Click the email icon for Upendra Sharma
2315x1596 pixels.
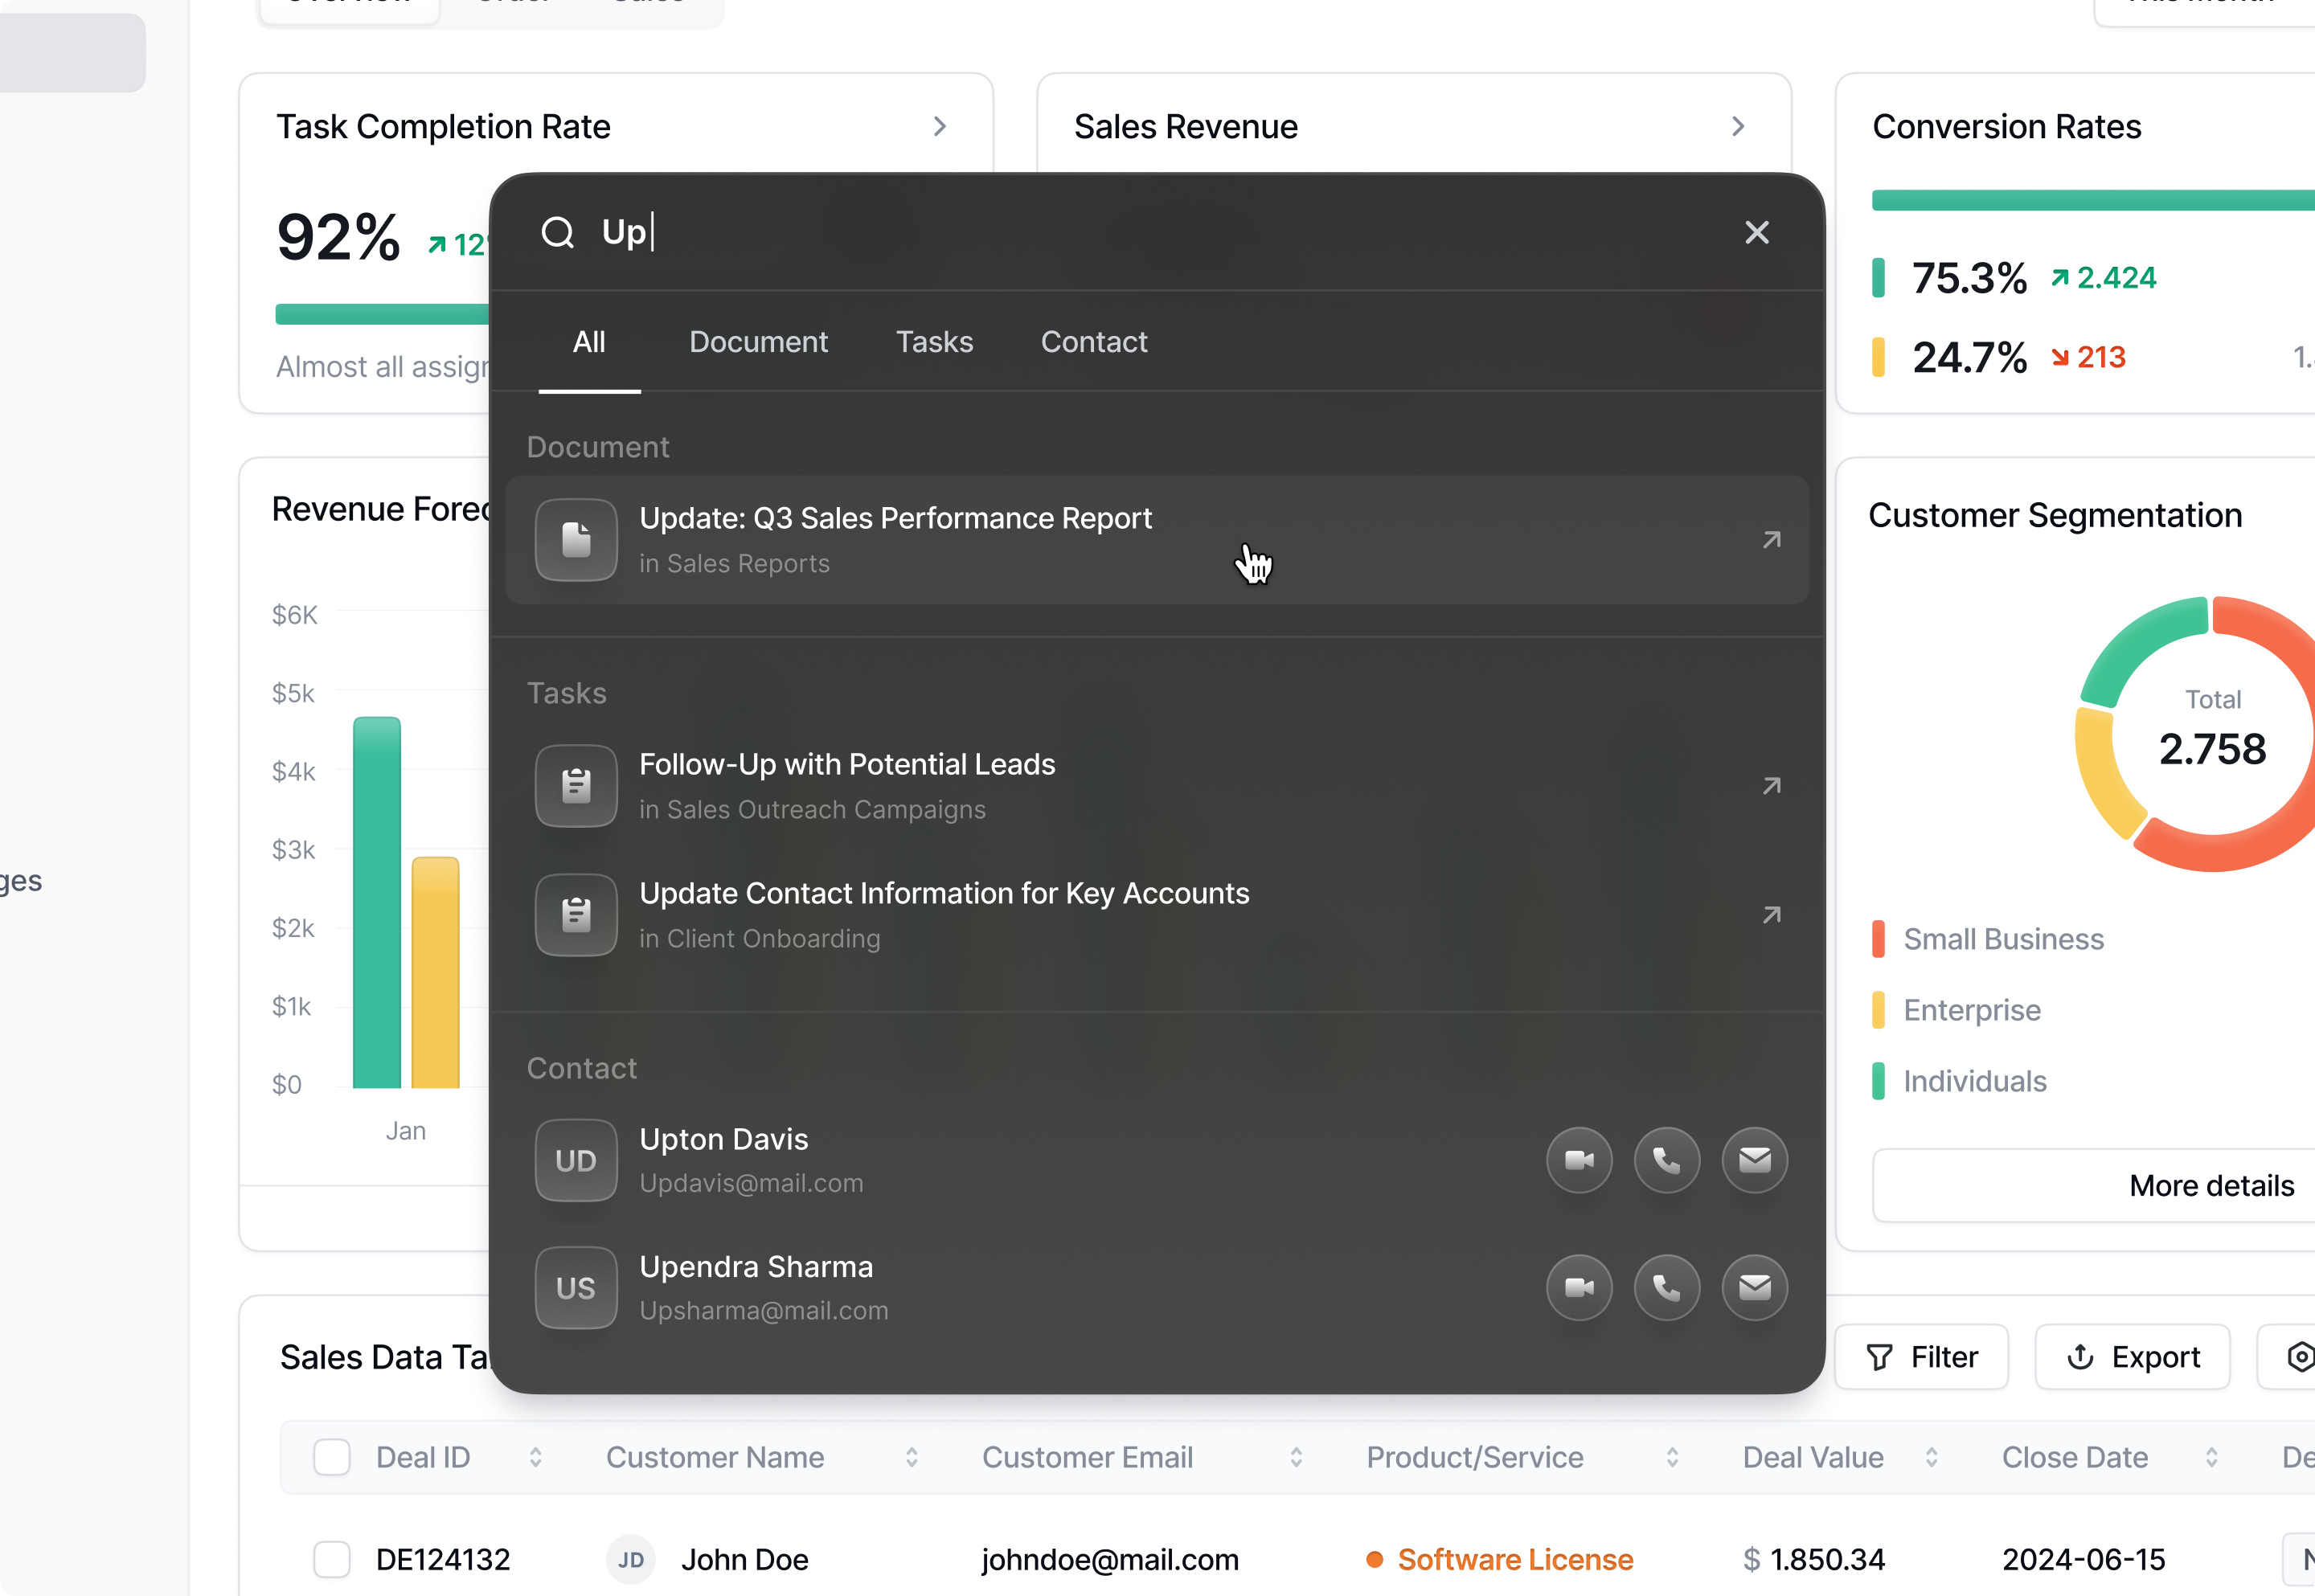[x=1754, y=1287]
